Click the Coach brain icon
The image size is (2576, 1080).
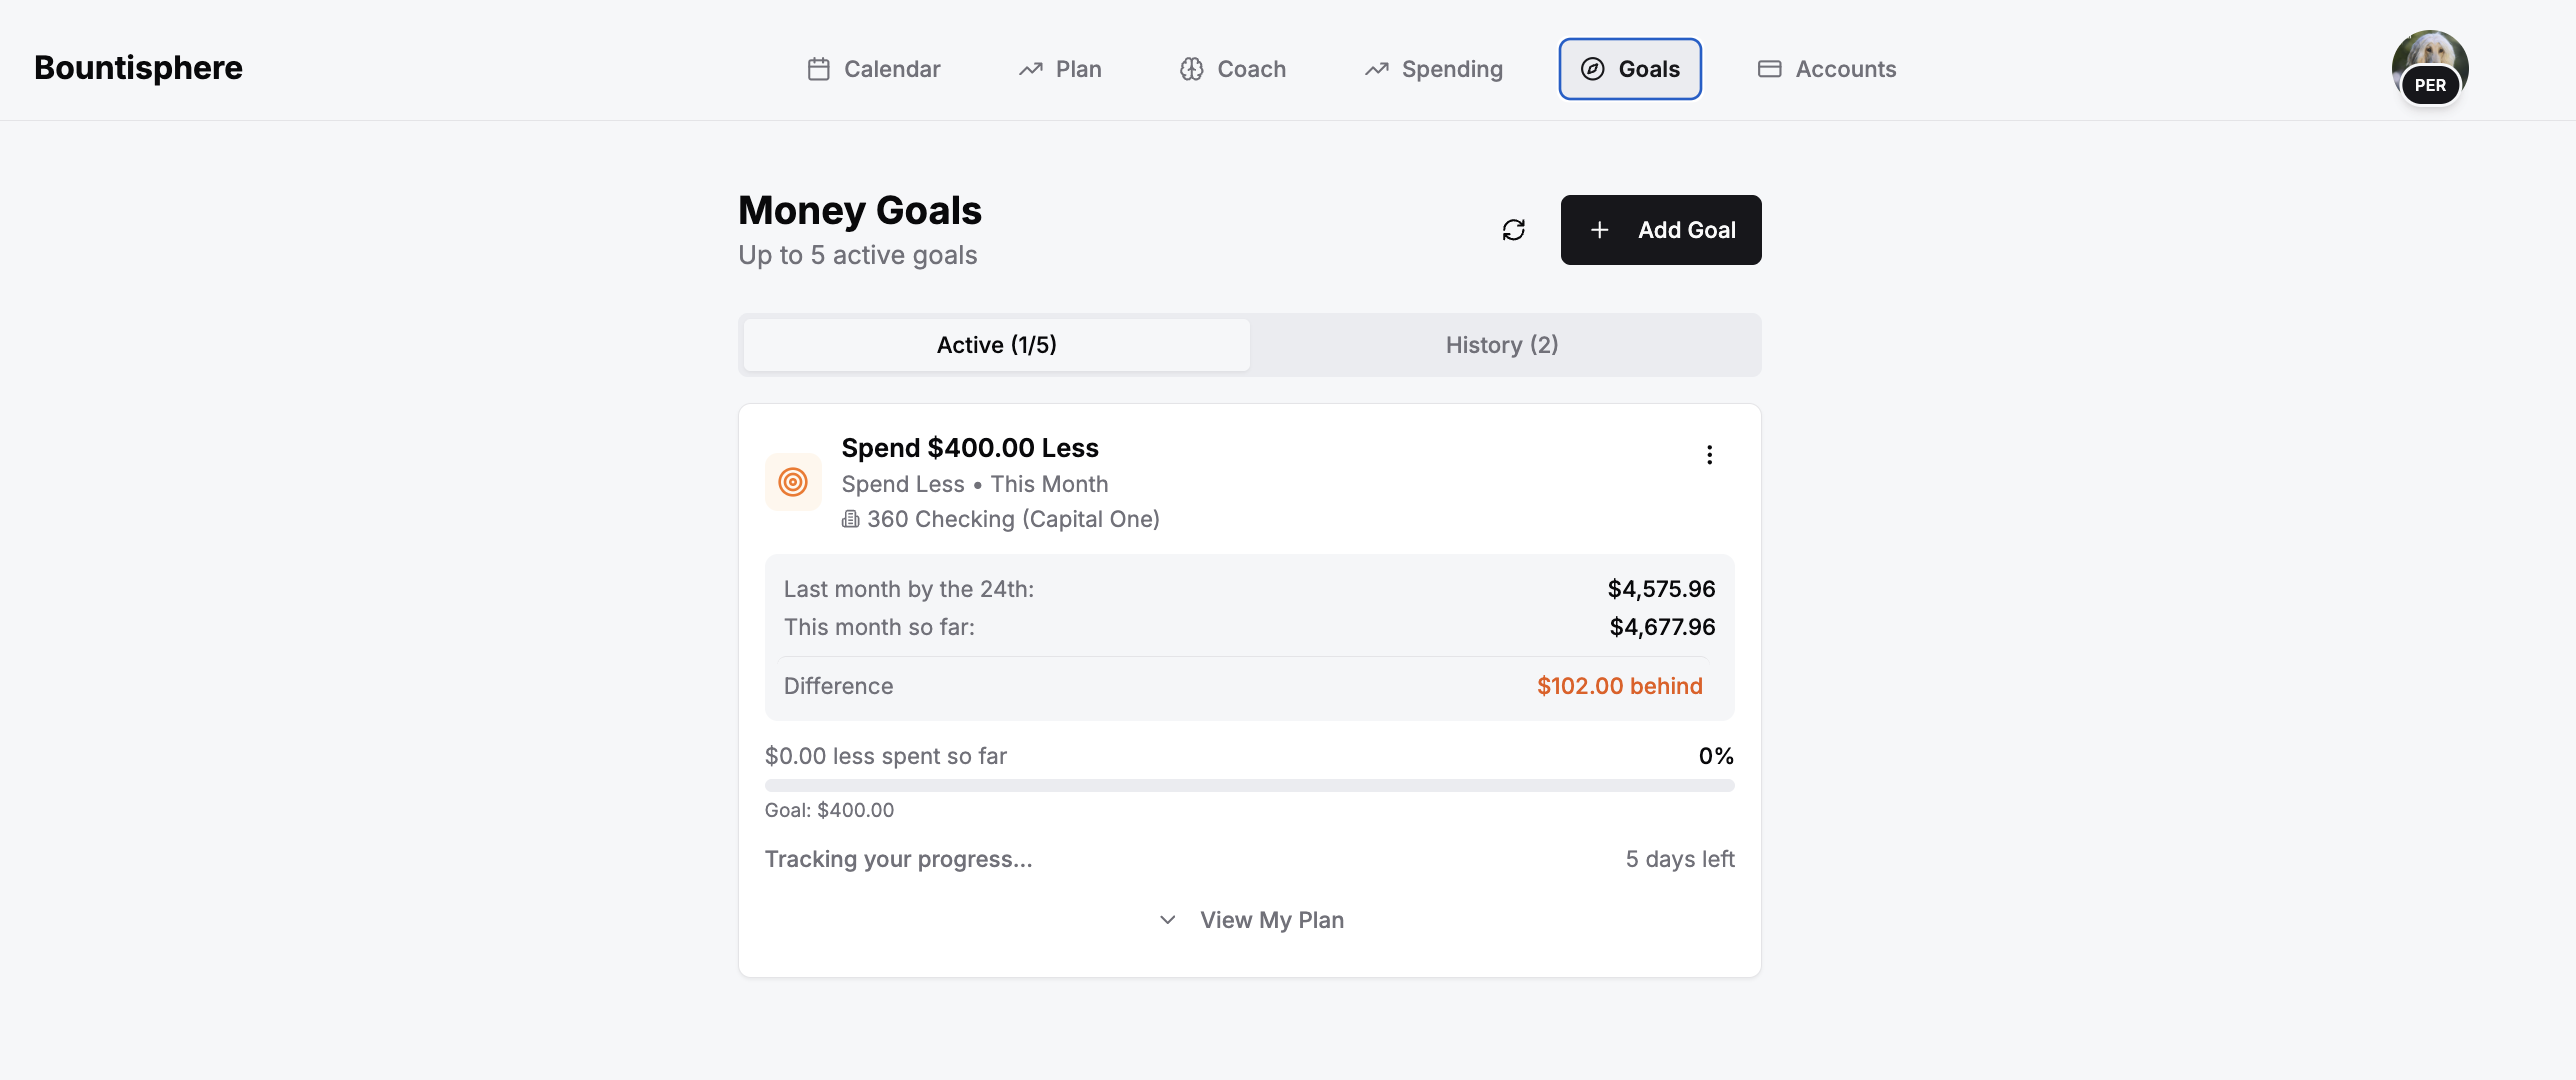[x=1190, y=69]
